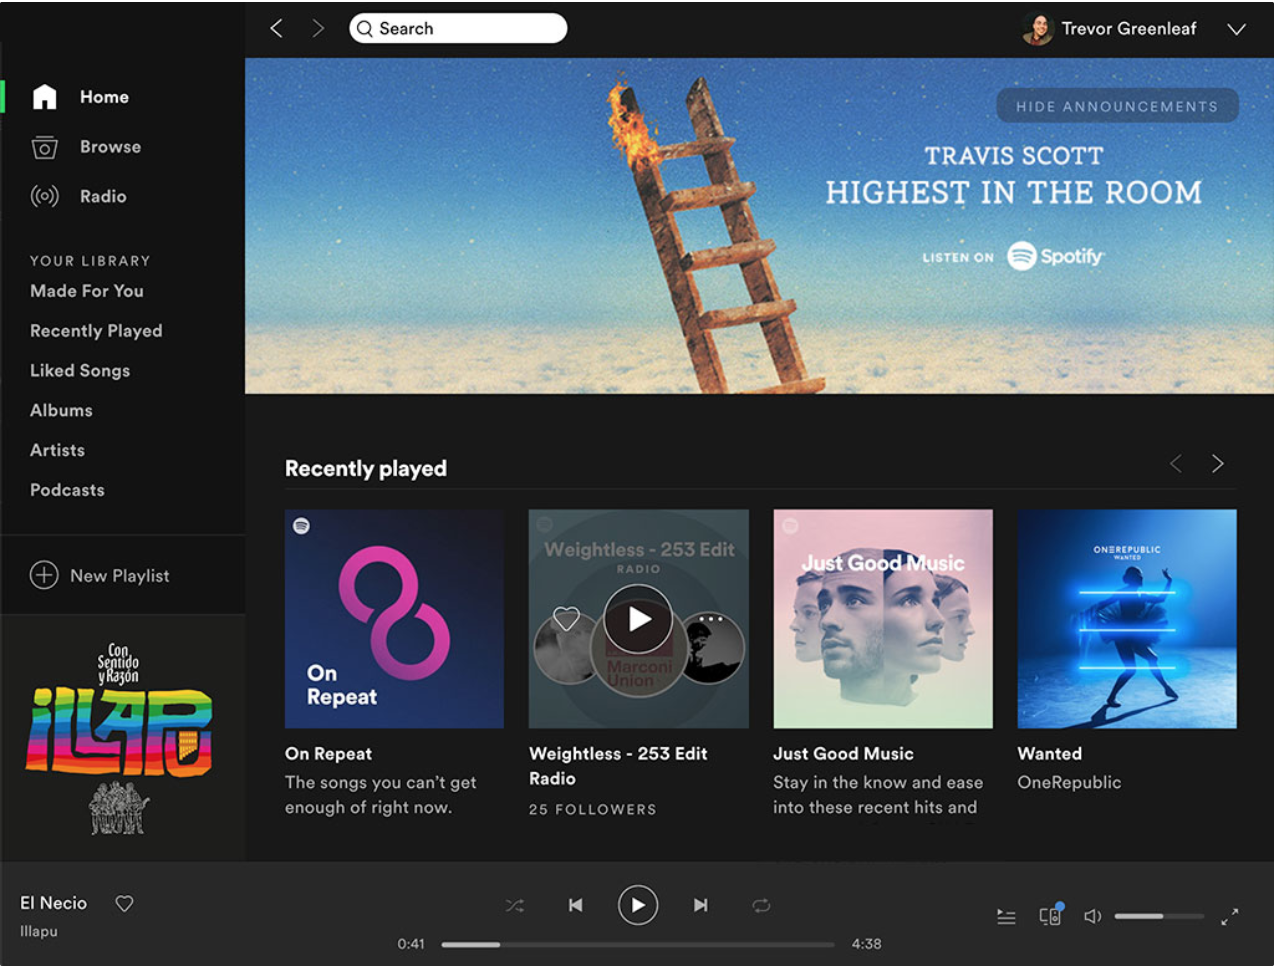Open the Wanted album title

pos(1050,754)
